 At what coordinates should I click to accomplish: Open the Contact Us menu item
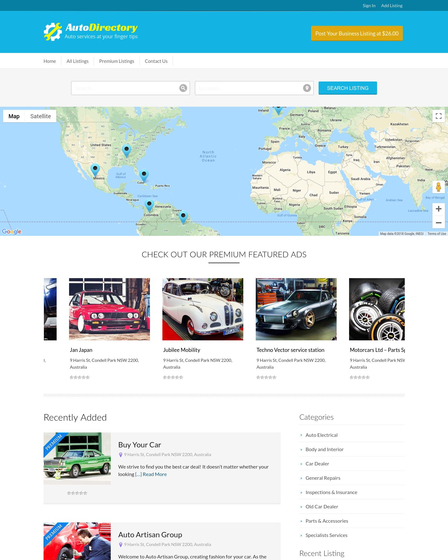coord(156,61)
